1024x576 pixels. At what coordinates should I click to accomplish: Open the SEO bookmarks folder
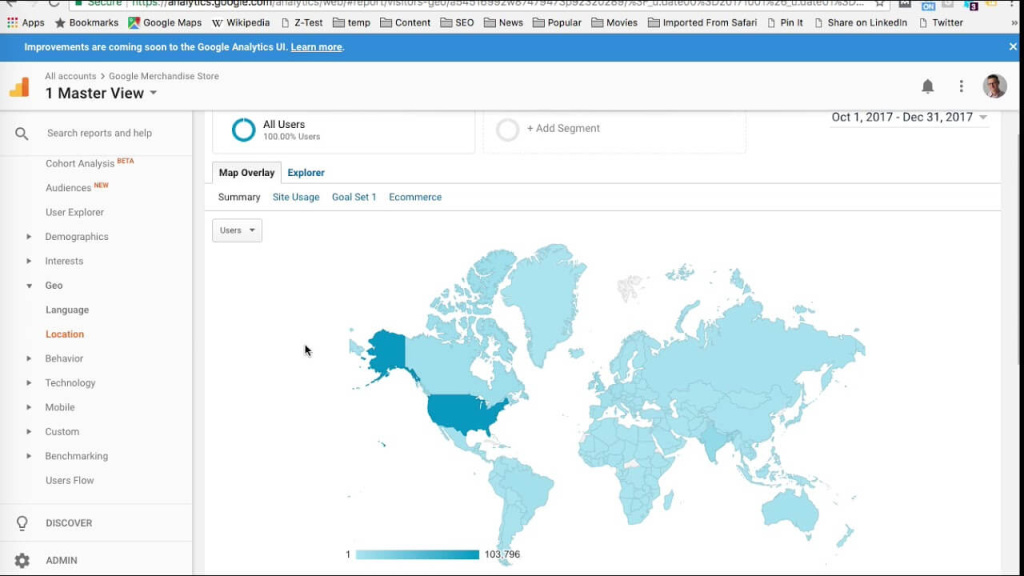pos(457,22)
